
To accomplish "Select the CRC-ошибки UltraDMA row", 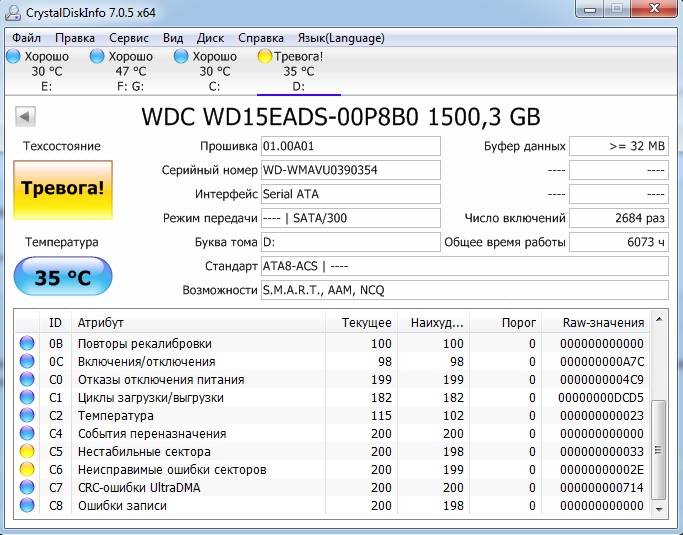I will (x=332, y=488).
